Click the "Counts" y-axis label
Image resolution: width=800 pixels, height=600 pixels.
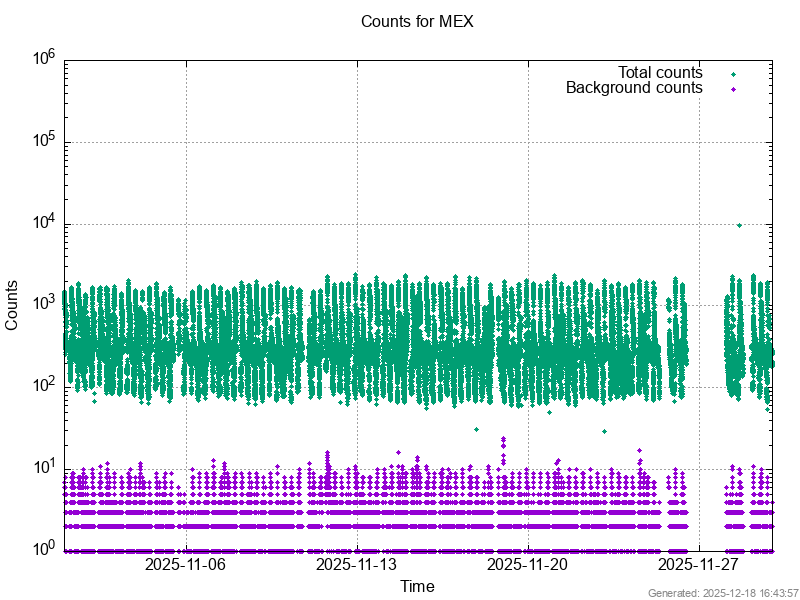point(12,306)
